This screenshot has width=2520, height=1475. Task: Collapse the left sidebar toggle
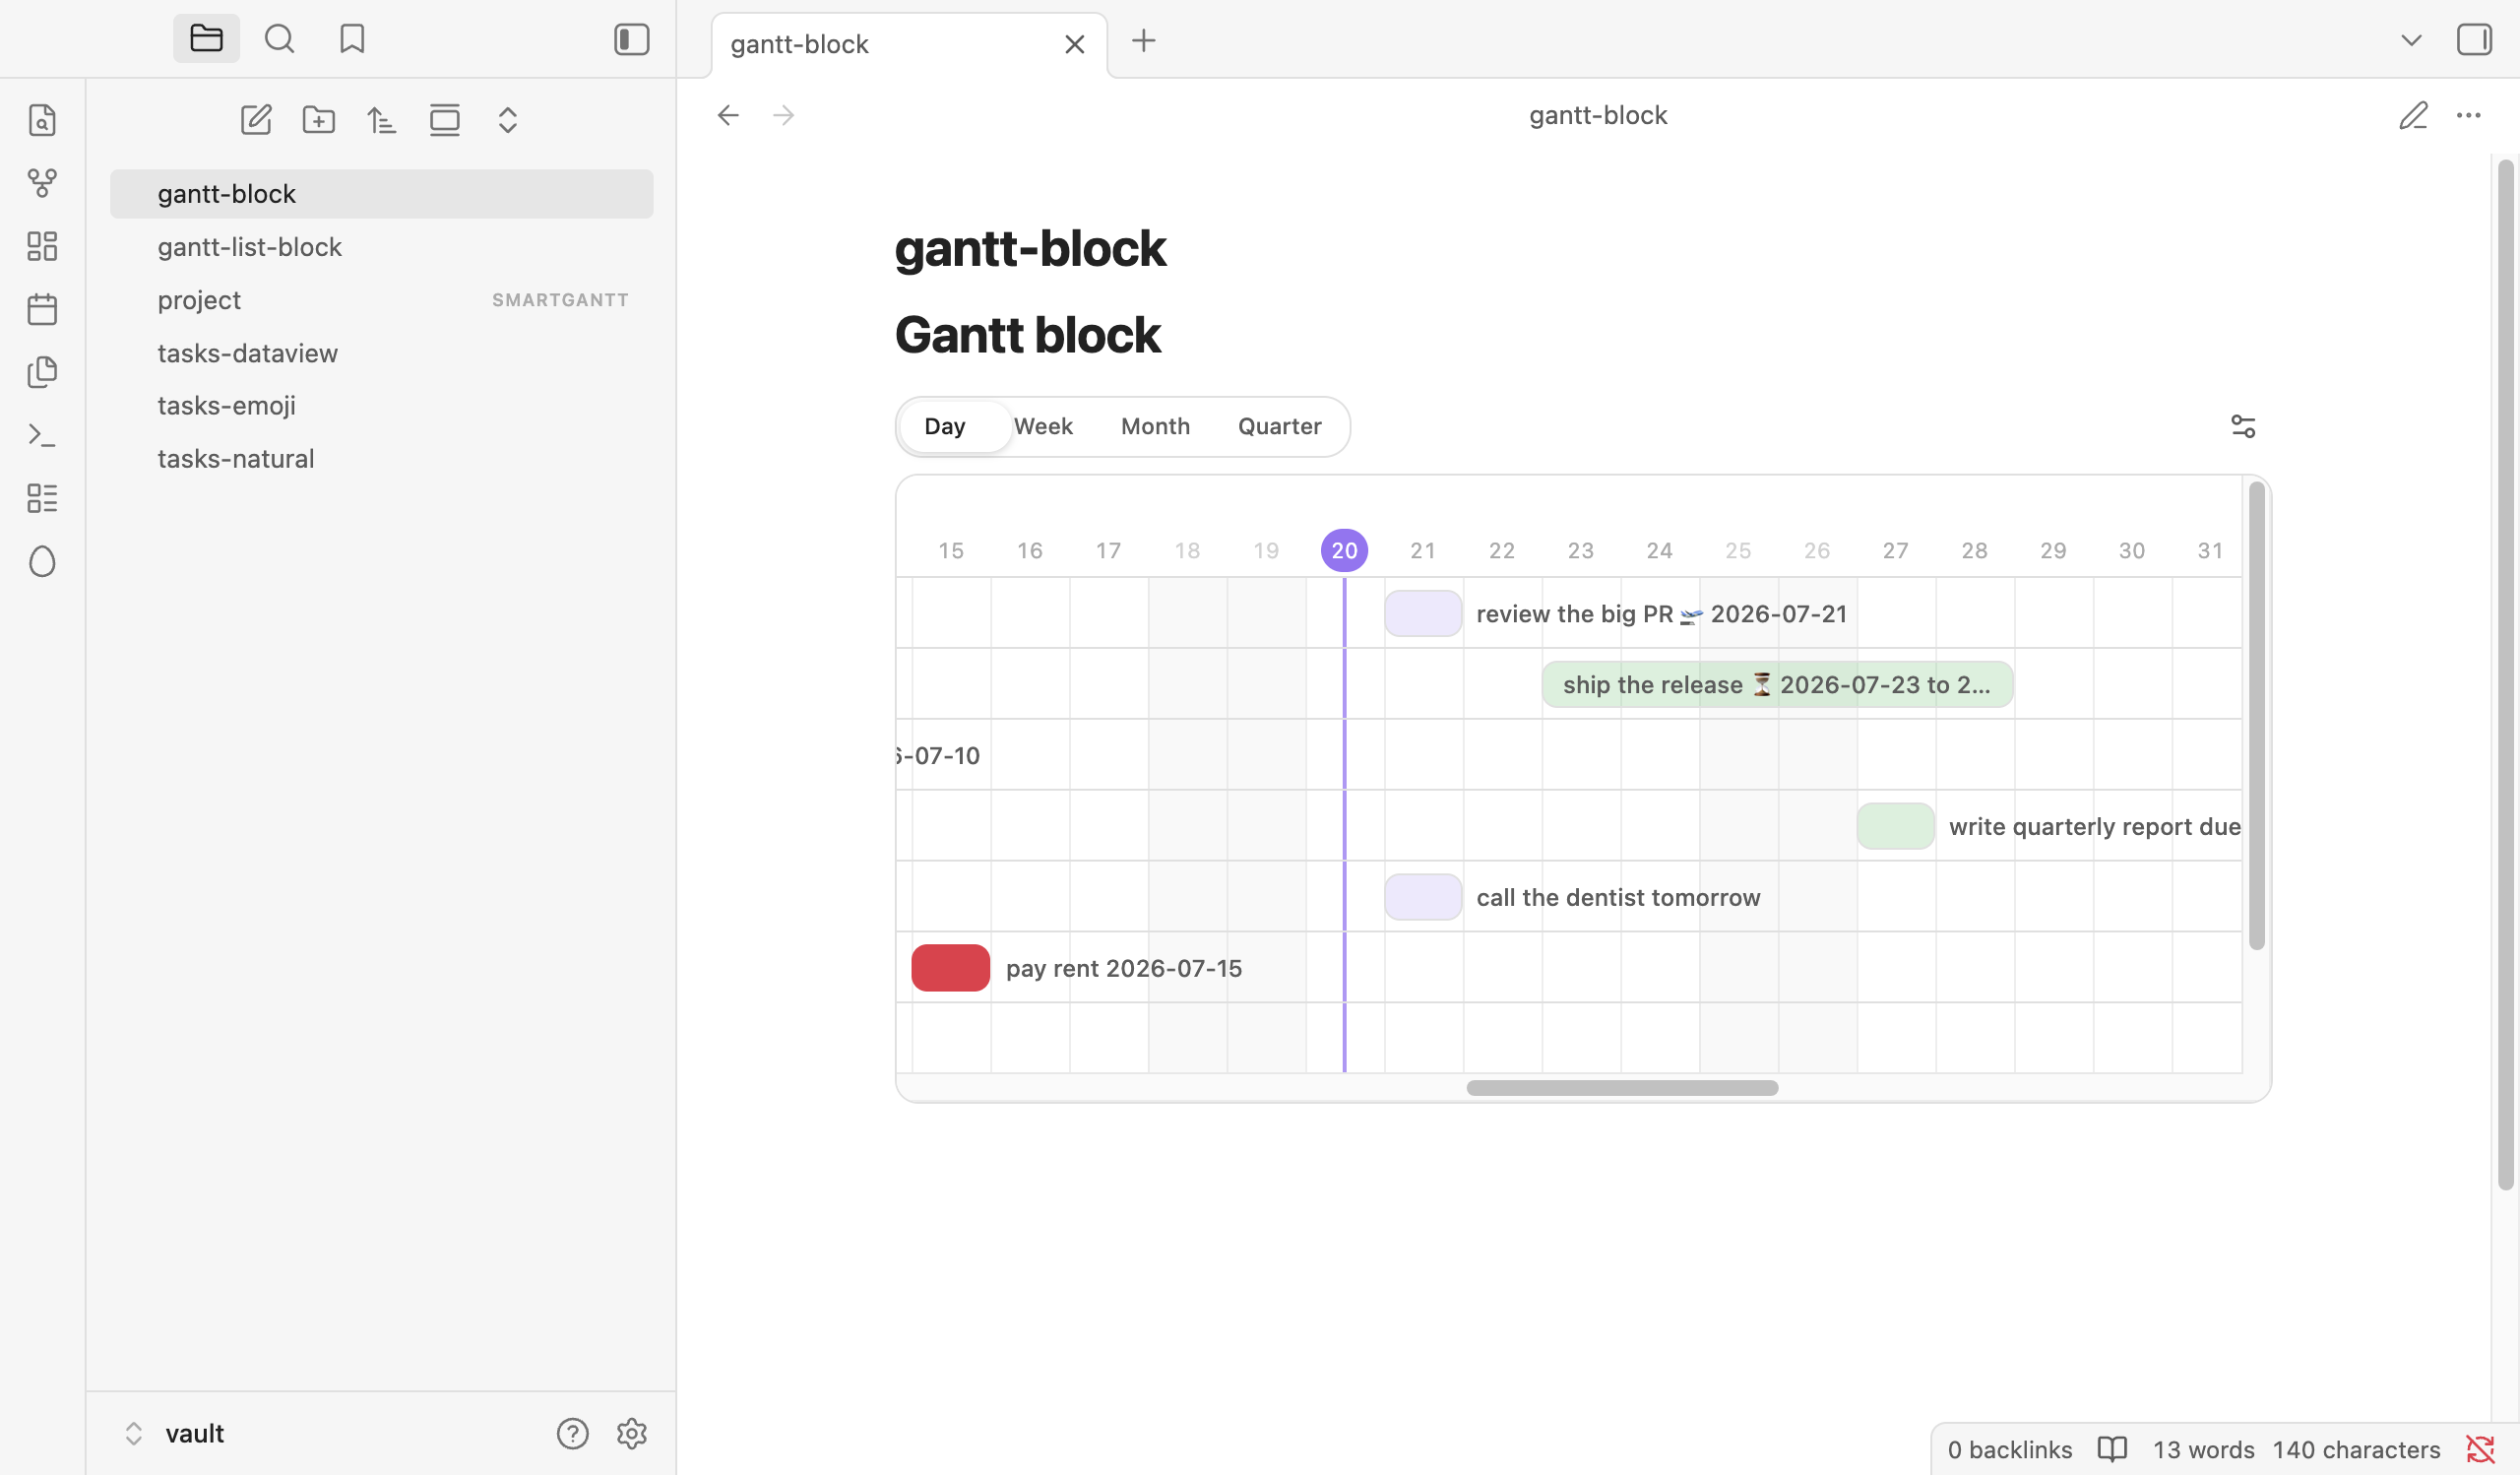point(631,39)
